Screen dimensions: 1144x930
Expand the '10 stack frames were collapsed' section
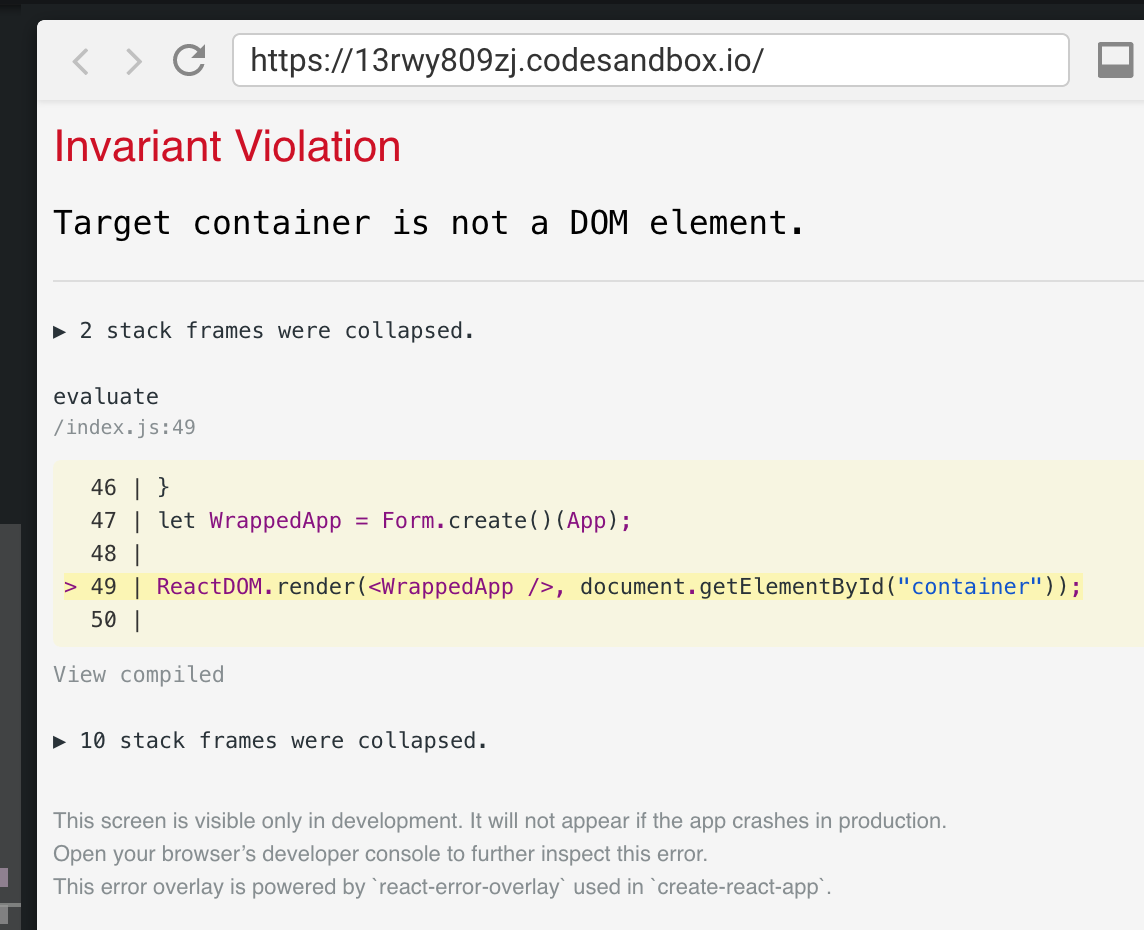pos(283,740)
